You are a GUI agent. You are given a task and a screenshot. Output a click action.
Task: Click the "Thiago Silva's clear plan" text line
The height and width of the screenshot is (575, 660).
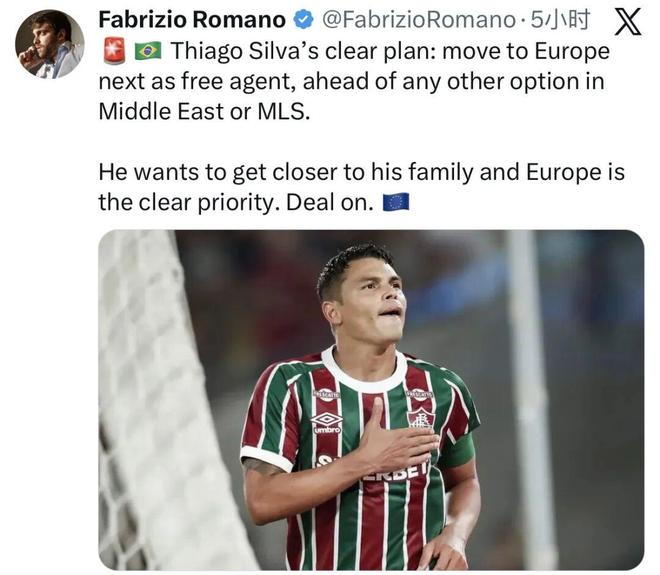(390, 50)
